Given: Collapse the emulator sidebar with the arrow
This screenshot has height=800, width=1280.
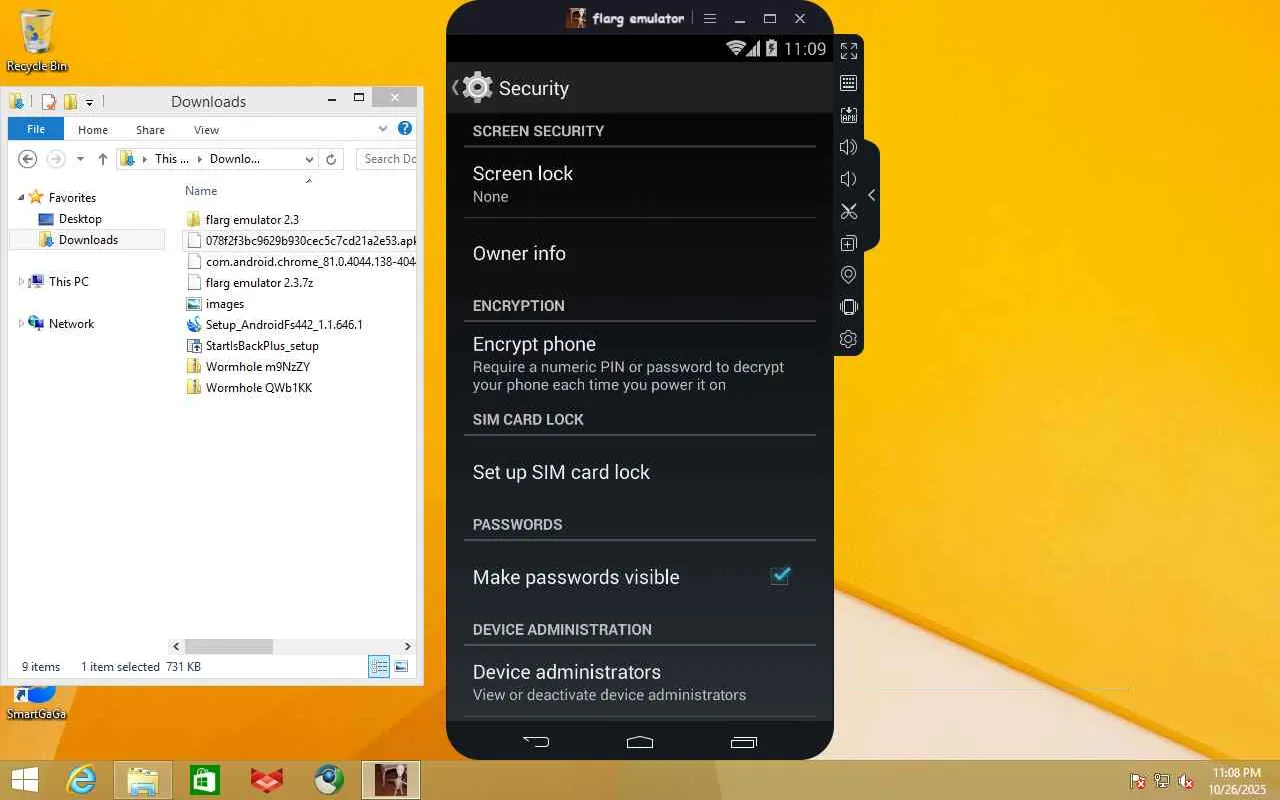Looking at the screenshot, I should point(872,195).
